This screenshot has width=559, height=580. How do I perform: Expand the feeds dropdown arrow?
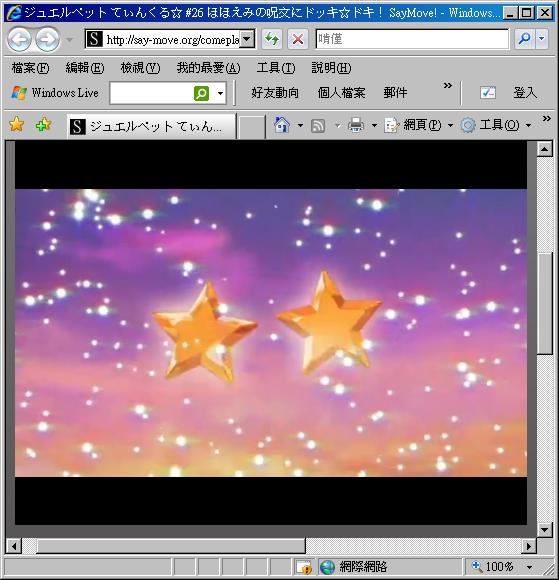pos(337,125)
